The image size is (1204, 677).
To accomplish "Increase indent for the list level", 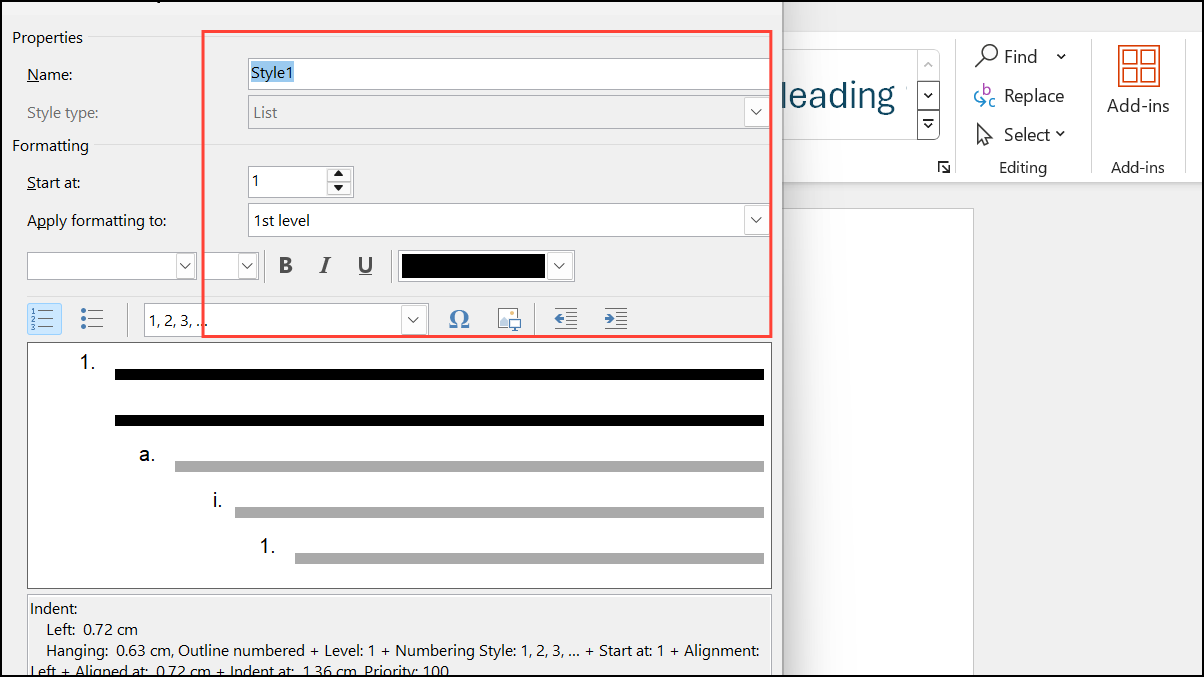I will [x=615, y=318].
